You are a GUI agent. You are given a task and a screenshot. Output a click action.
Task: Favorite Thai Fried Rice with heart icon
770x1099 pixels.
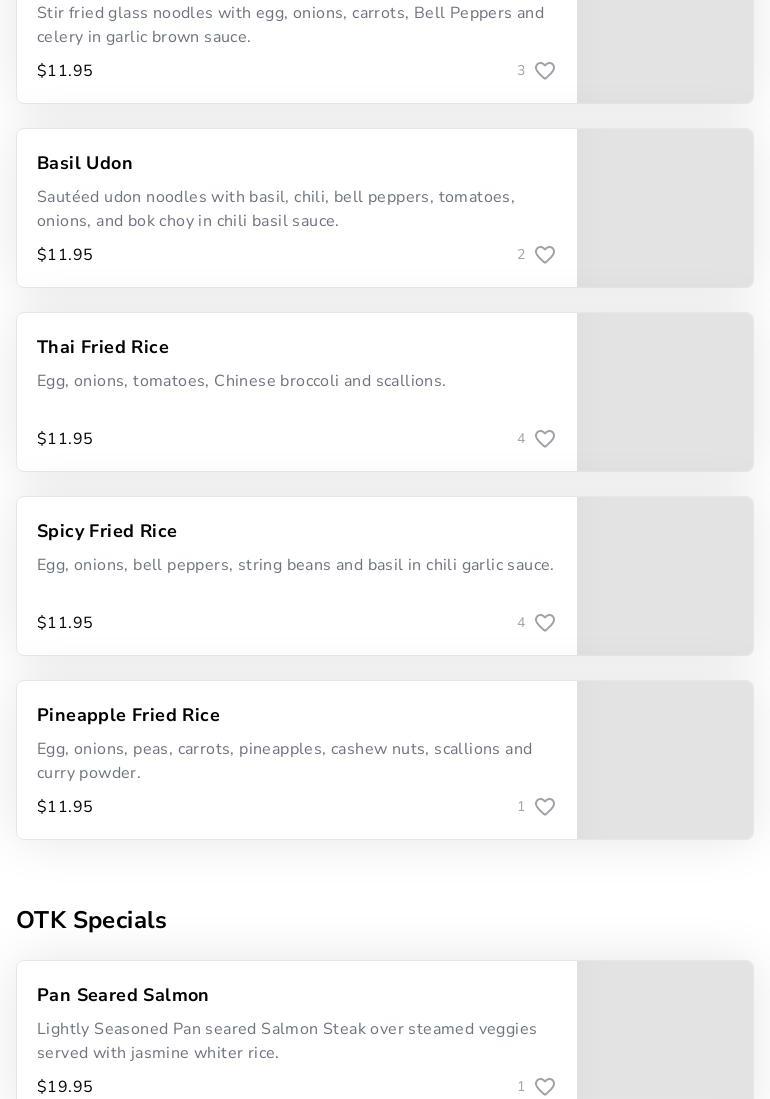point(545,439)
